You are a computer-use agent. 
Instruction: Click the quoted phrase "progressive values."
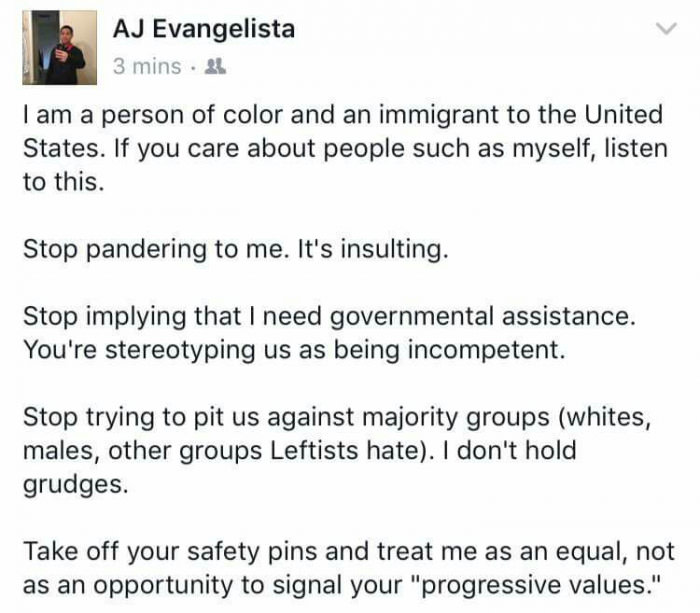(538, 585)
